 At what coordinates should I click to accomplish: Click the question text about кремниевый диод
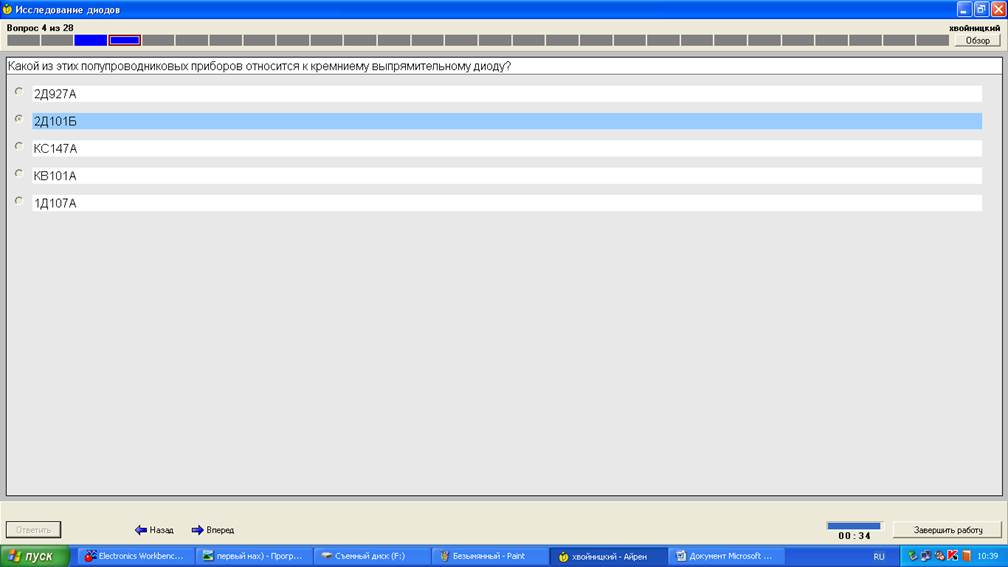tap(259, 66)
